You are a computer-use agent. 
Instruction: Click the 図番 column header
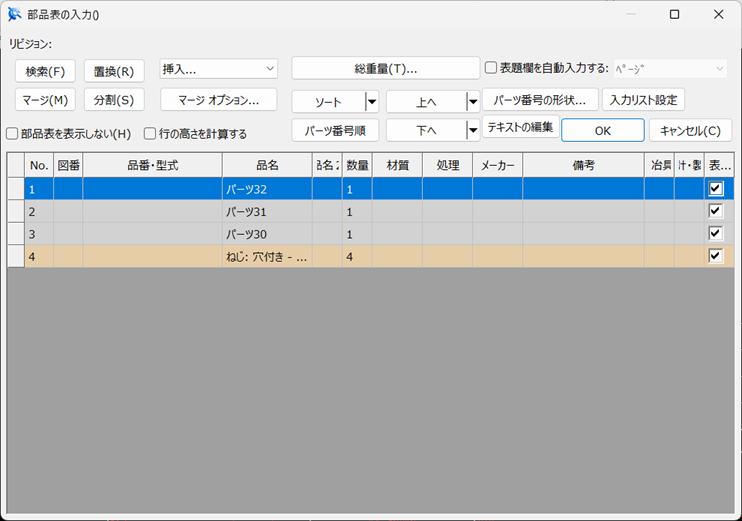coord(68,165)
